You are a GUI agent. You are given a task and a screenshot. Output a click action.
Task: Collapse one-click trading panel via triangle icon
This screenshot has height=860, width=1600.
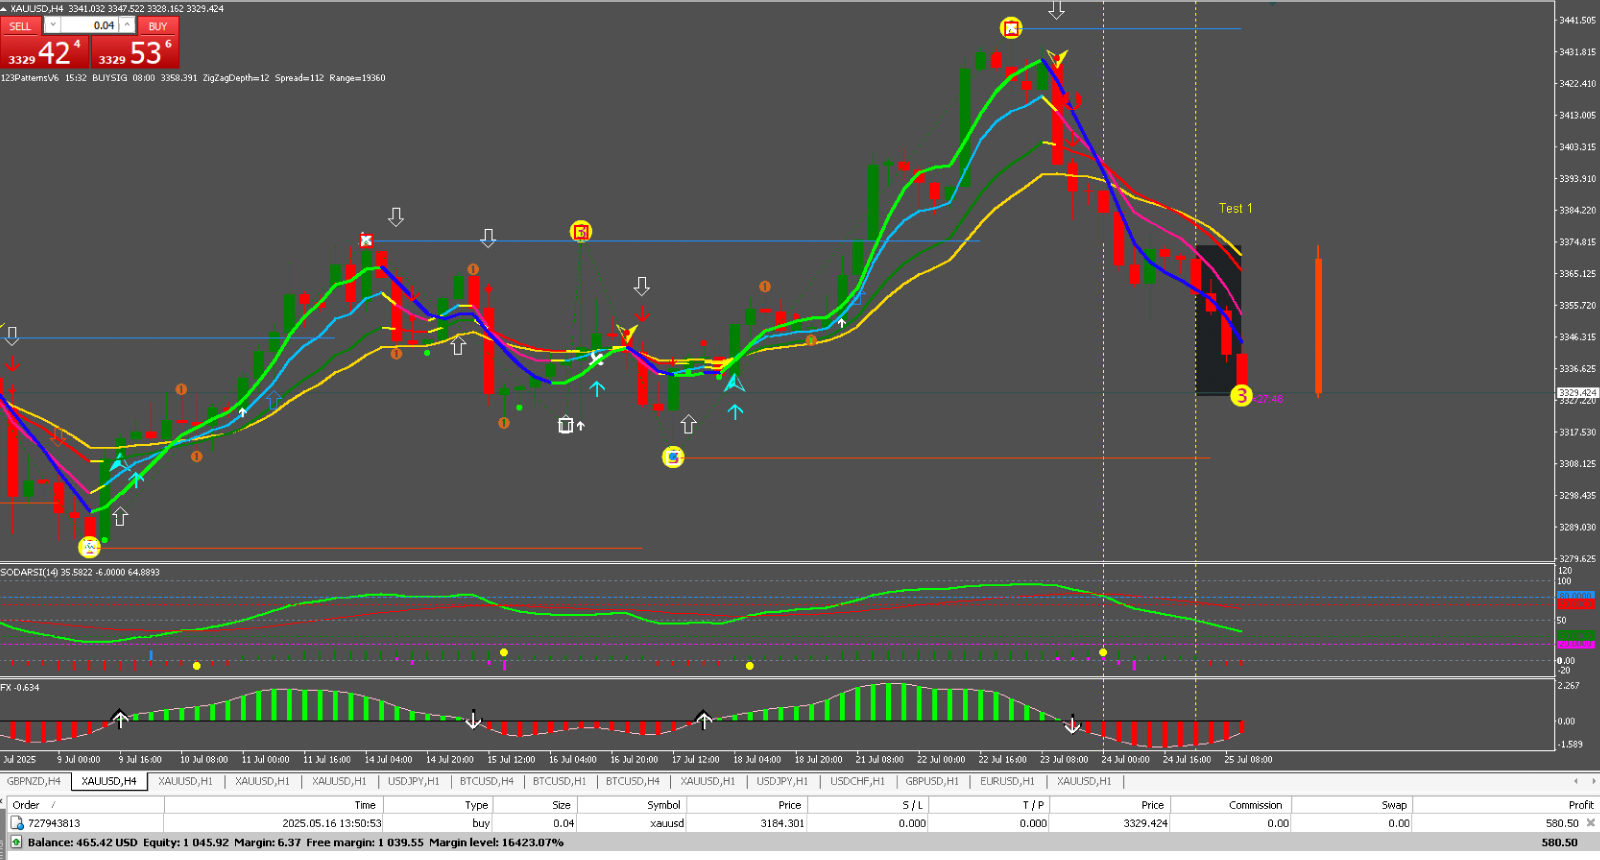click(x=4, y=9)
